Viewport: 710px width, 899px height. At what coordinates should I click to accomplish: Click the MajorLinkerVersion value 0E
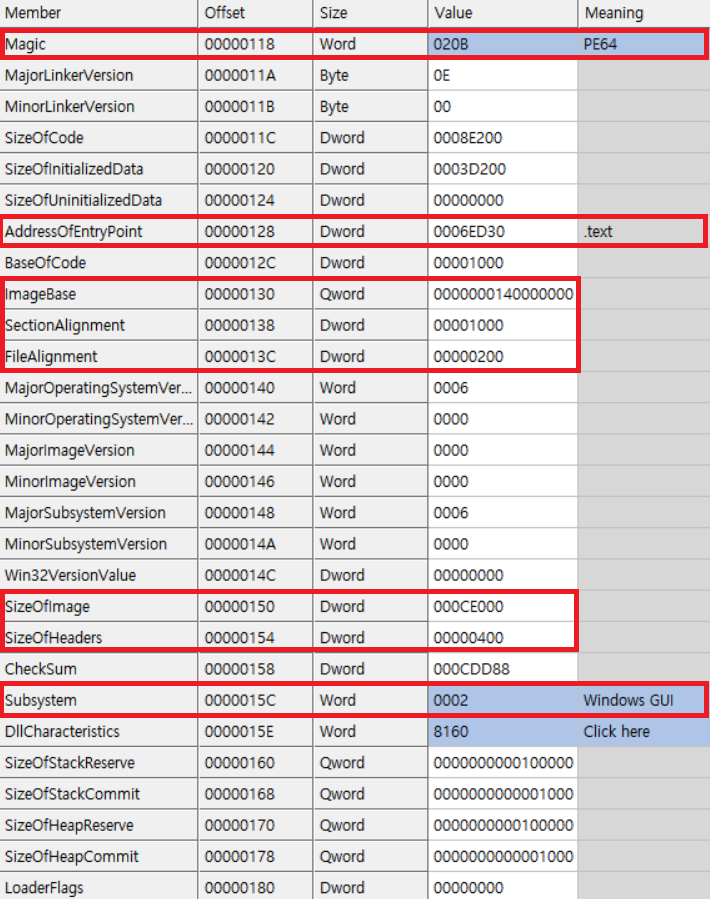point(503,75)
